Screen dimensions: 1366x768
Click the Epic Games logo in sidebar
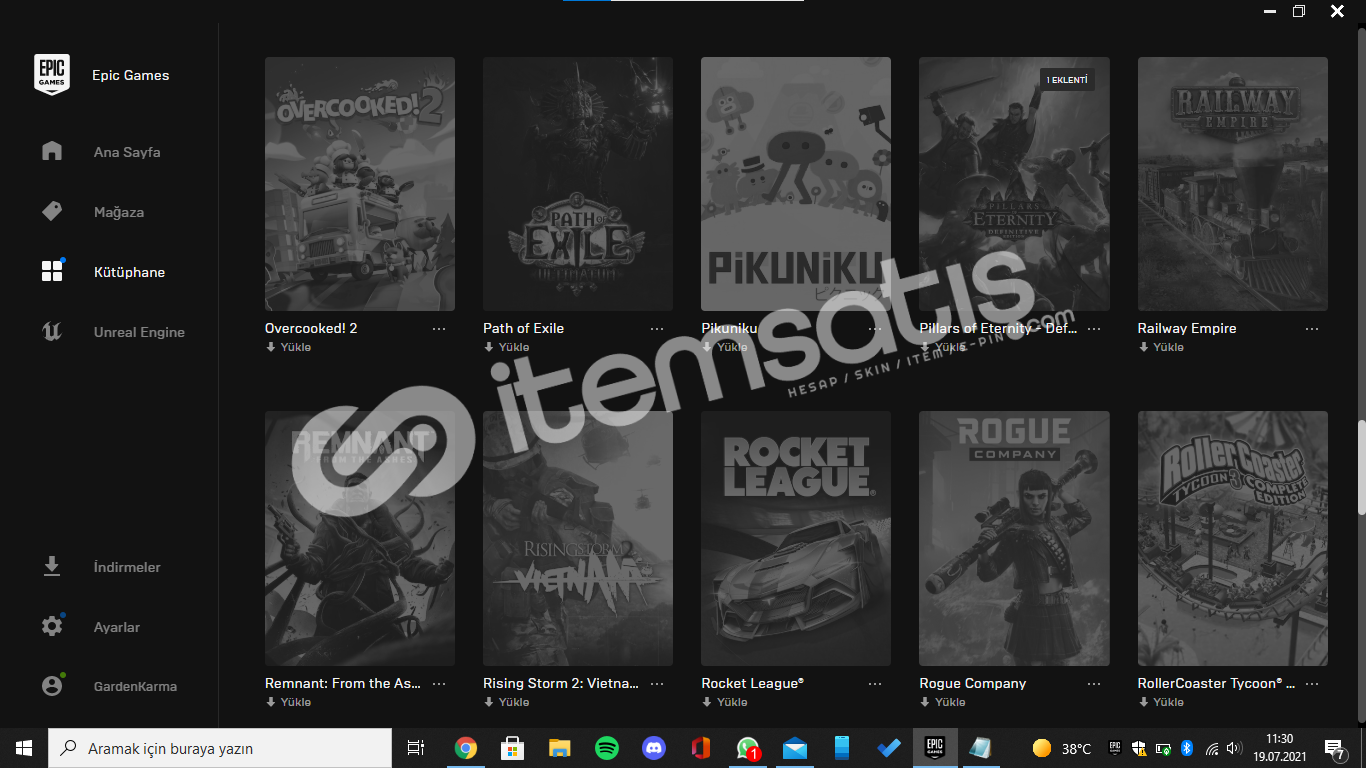pyautogui.click(x=52, y=75)
